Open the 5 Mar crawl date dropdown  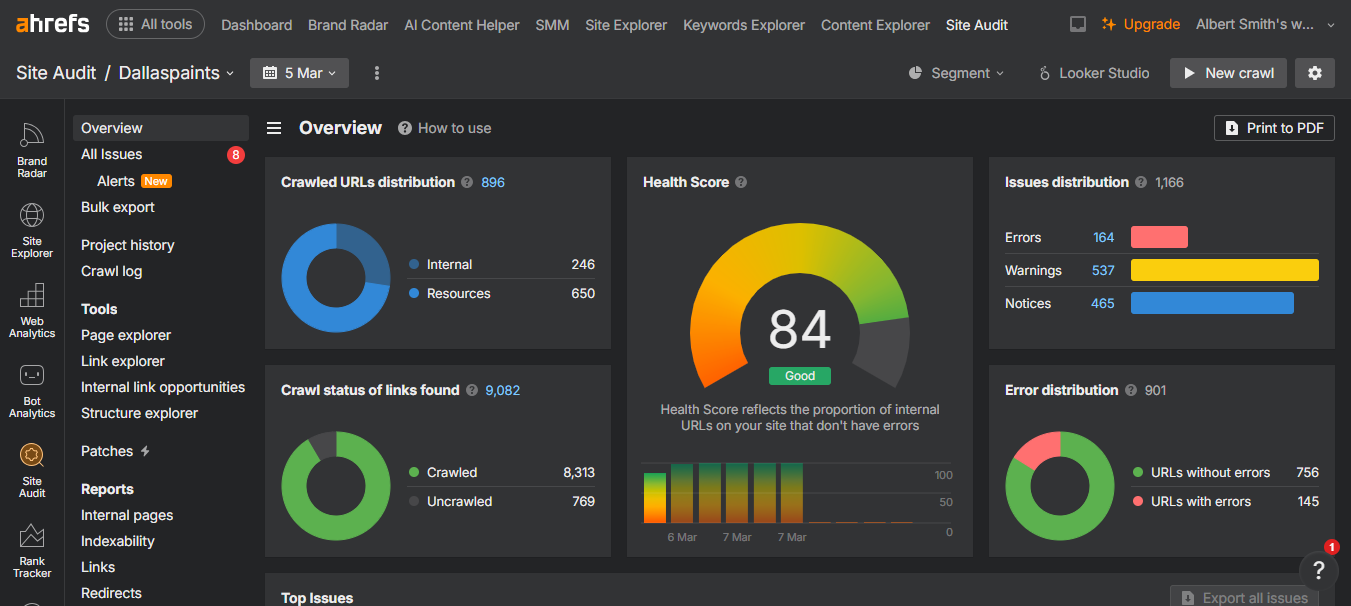tap(299, 73)
